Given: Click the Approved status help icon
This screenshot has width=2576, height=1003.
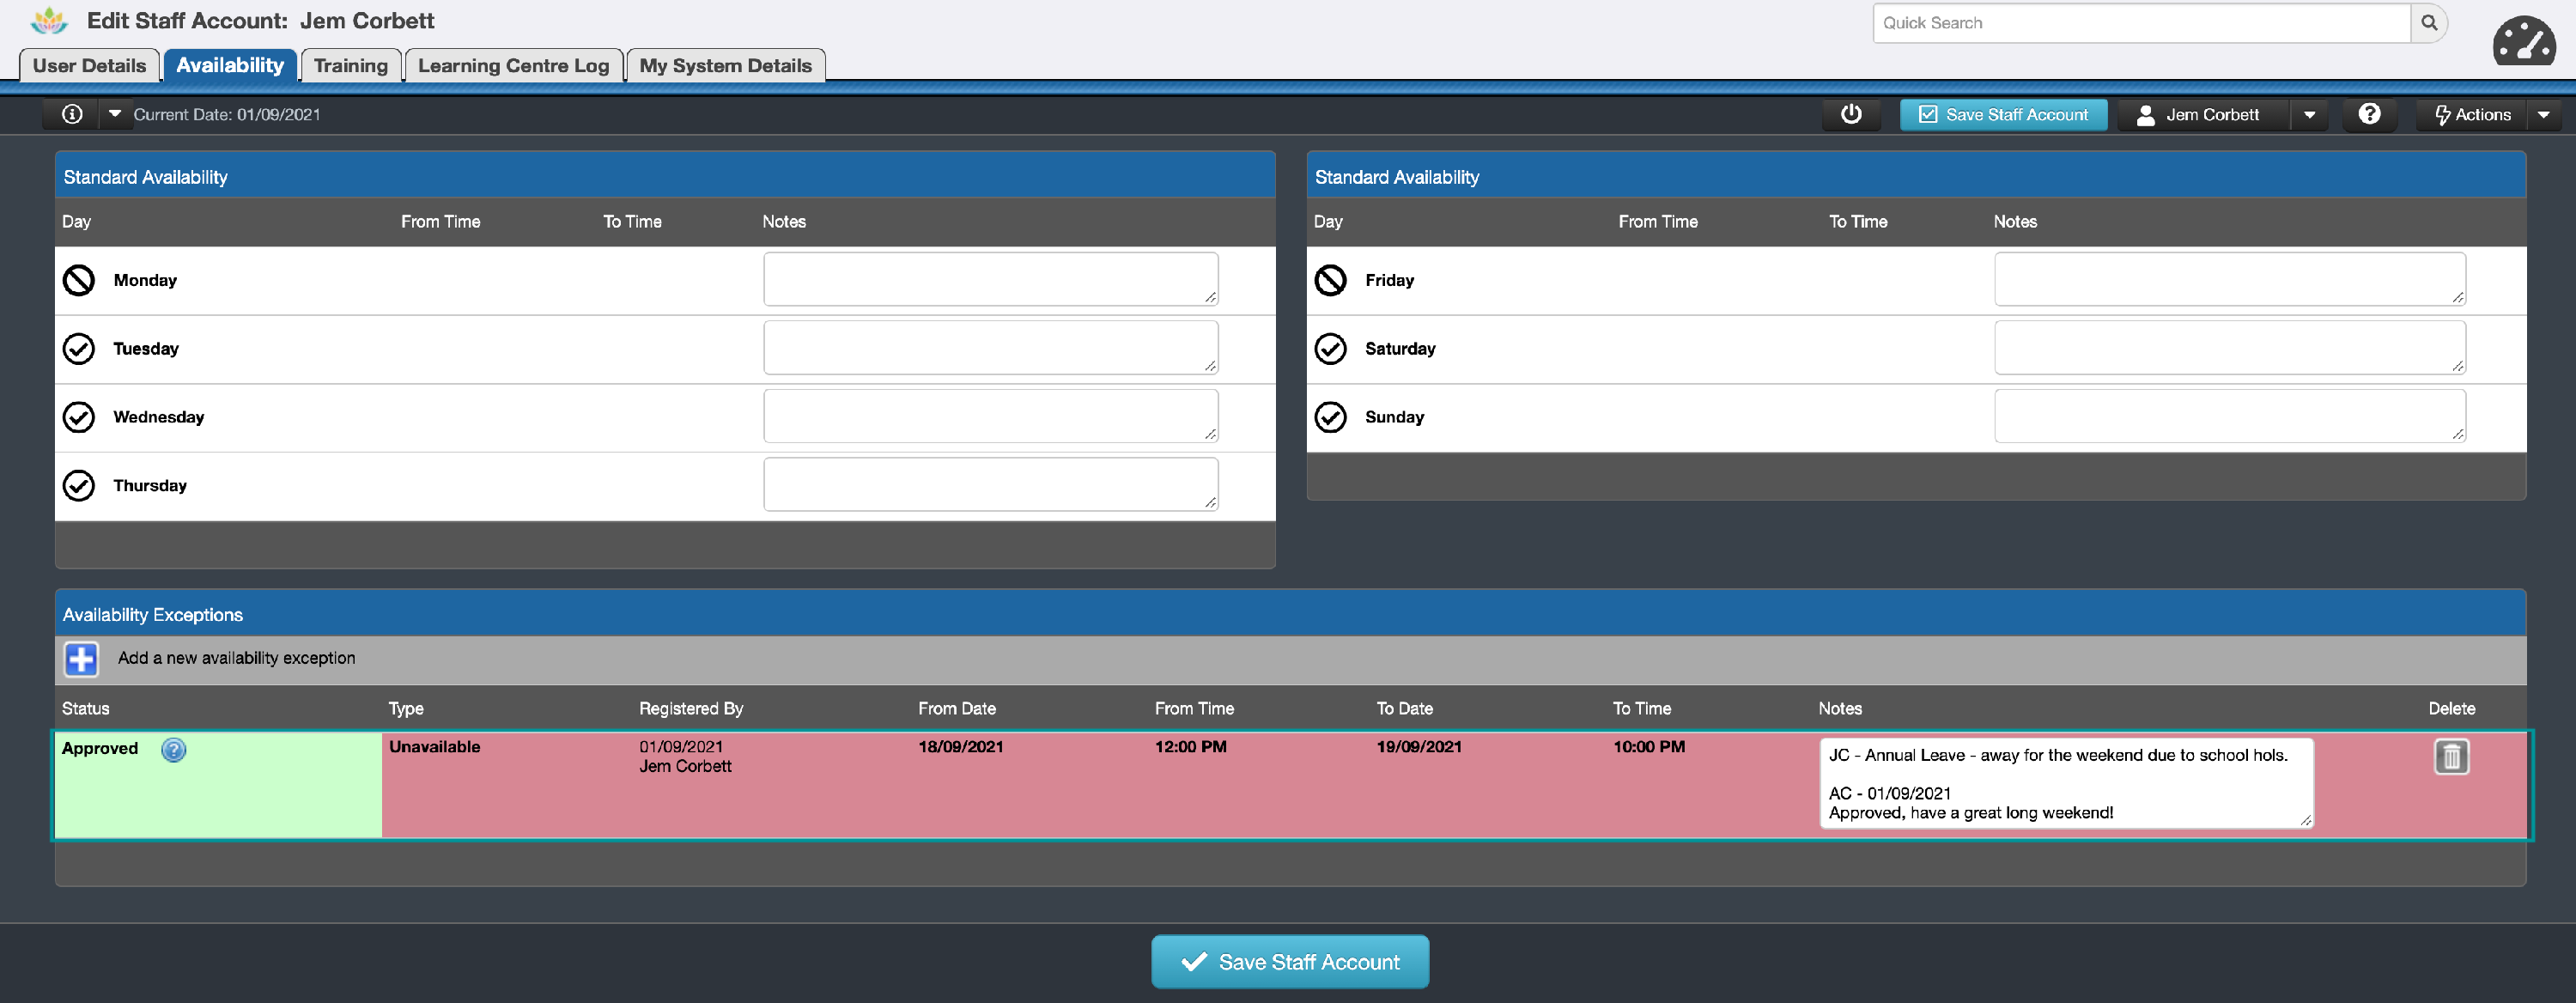Looking at the screenshot, I should (x=173, y=750).
